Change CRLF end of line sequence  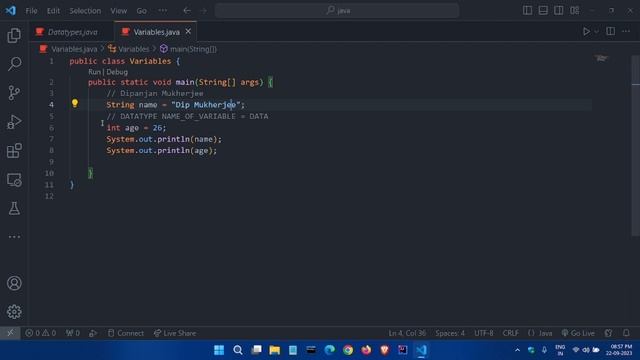(510, 333)
